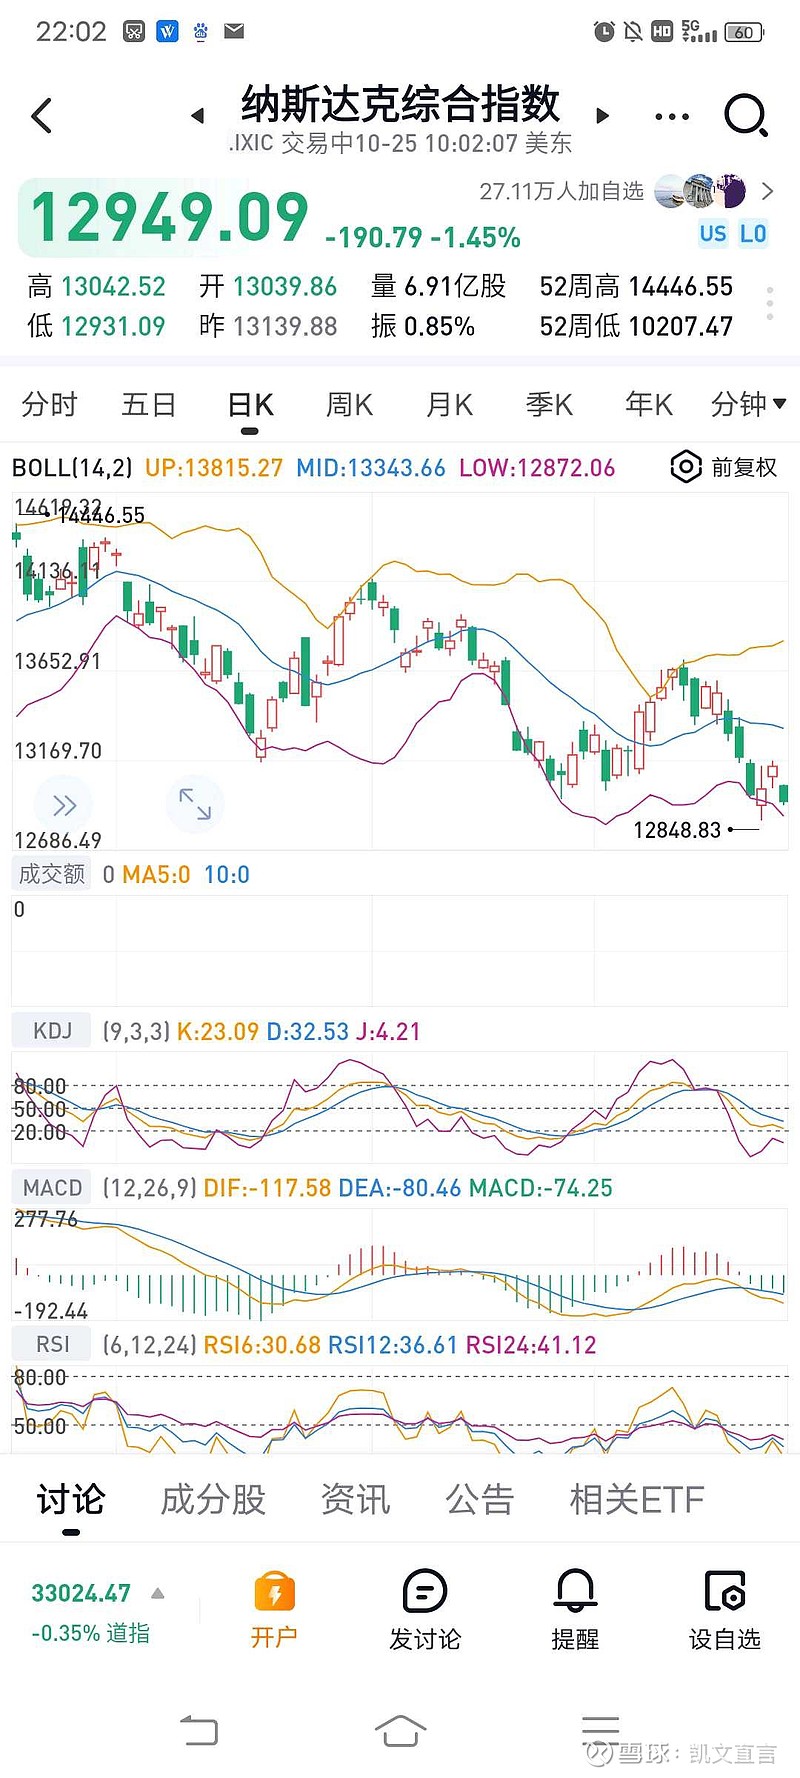Expand the followers list chevron
The height and width of the screenshot is (1778, 800).
(x=768, y=191)
